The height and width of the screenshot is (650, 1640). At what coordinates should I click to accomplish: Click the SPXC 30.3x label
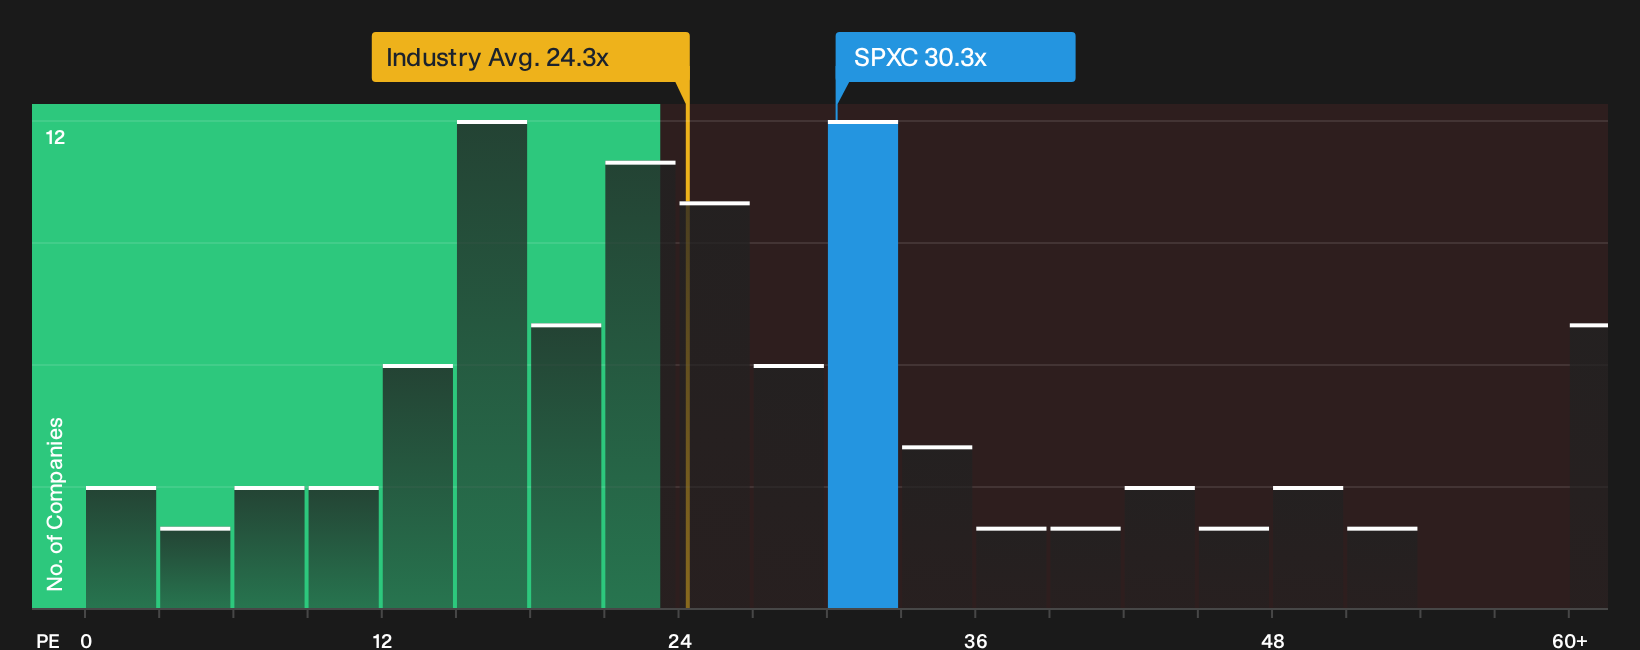(x=955, y=57)
